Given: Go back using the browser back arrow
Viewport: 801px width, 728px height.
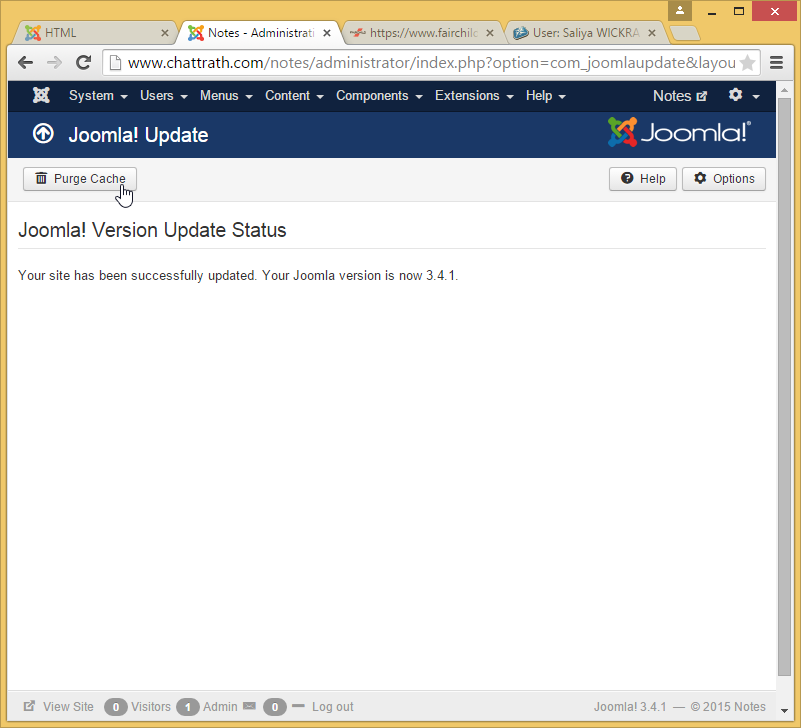Looking at the screenshot, I should (x=26, y=62).
